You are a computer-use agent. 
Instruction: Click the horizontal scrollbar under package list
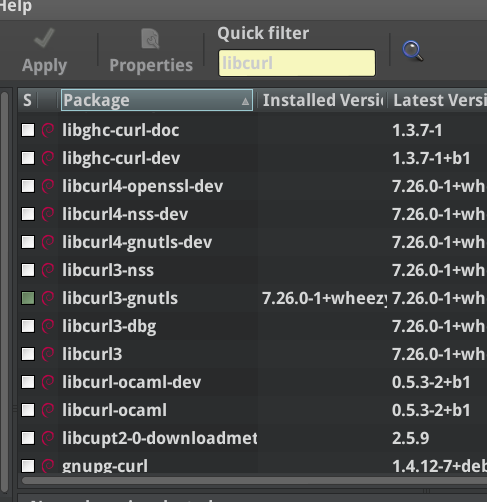253,481
